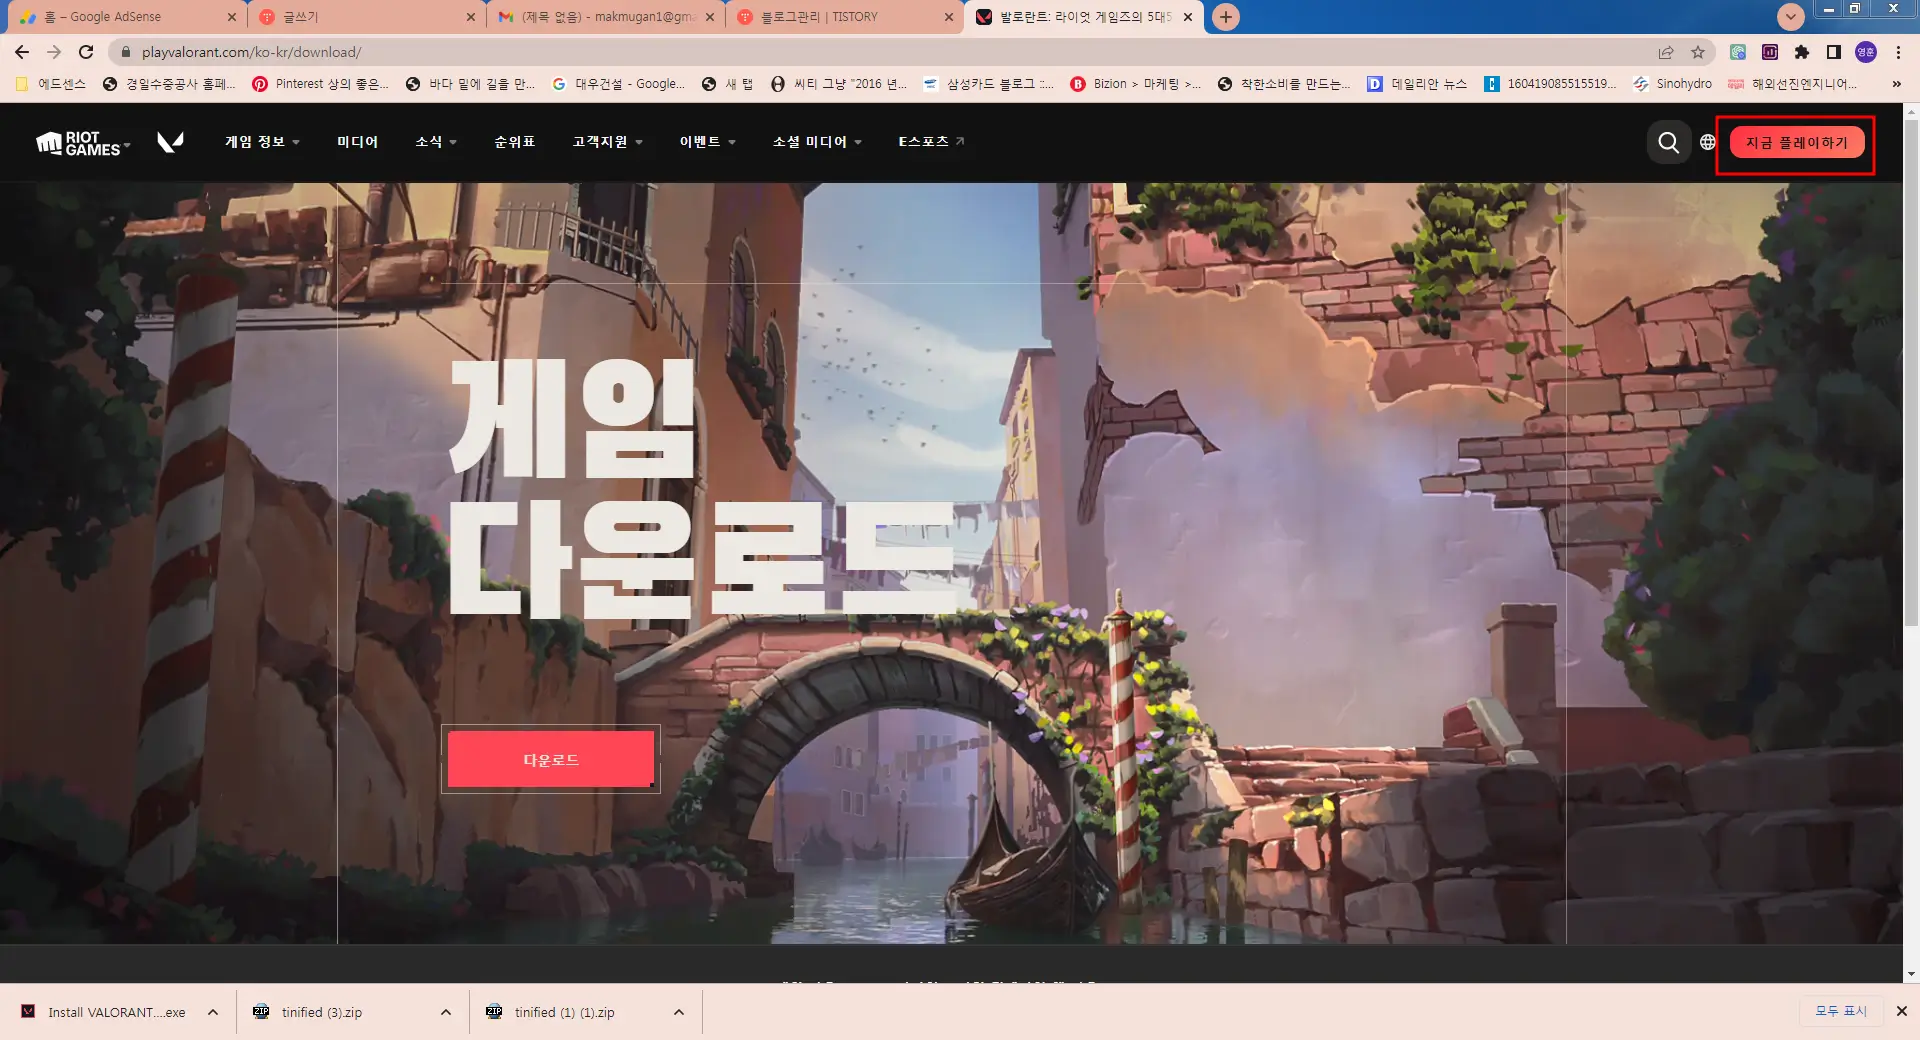Click the globe language selector icon

[1707, 142]
